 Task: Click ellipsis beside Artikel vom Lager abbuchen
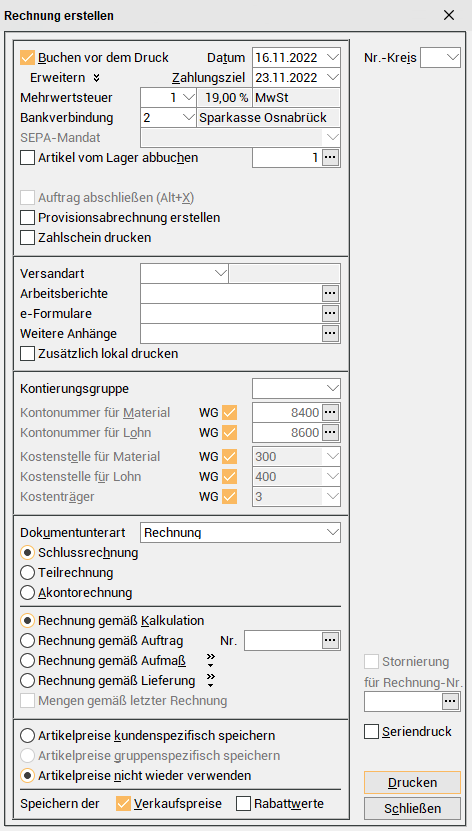pos(330,157)
